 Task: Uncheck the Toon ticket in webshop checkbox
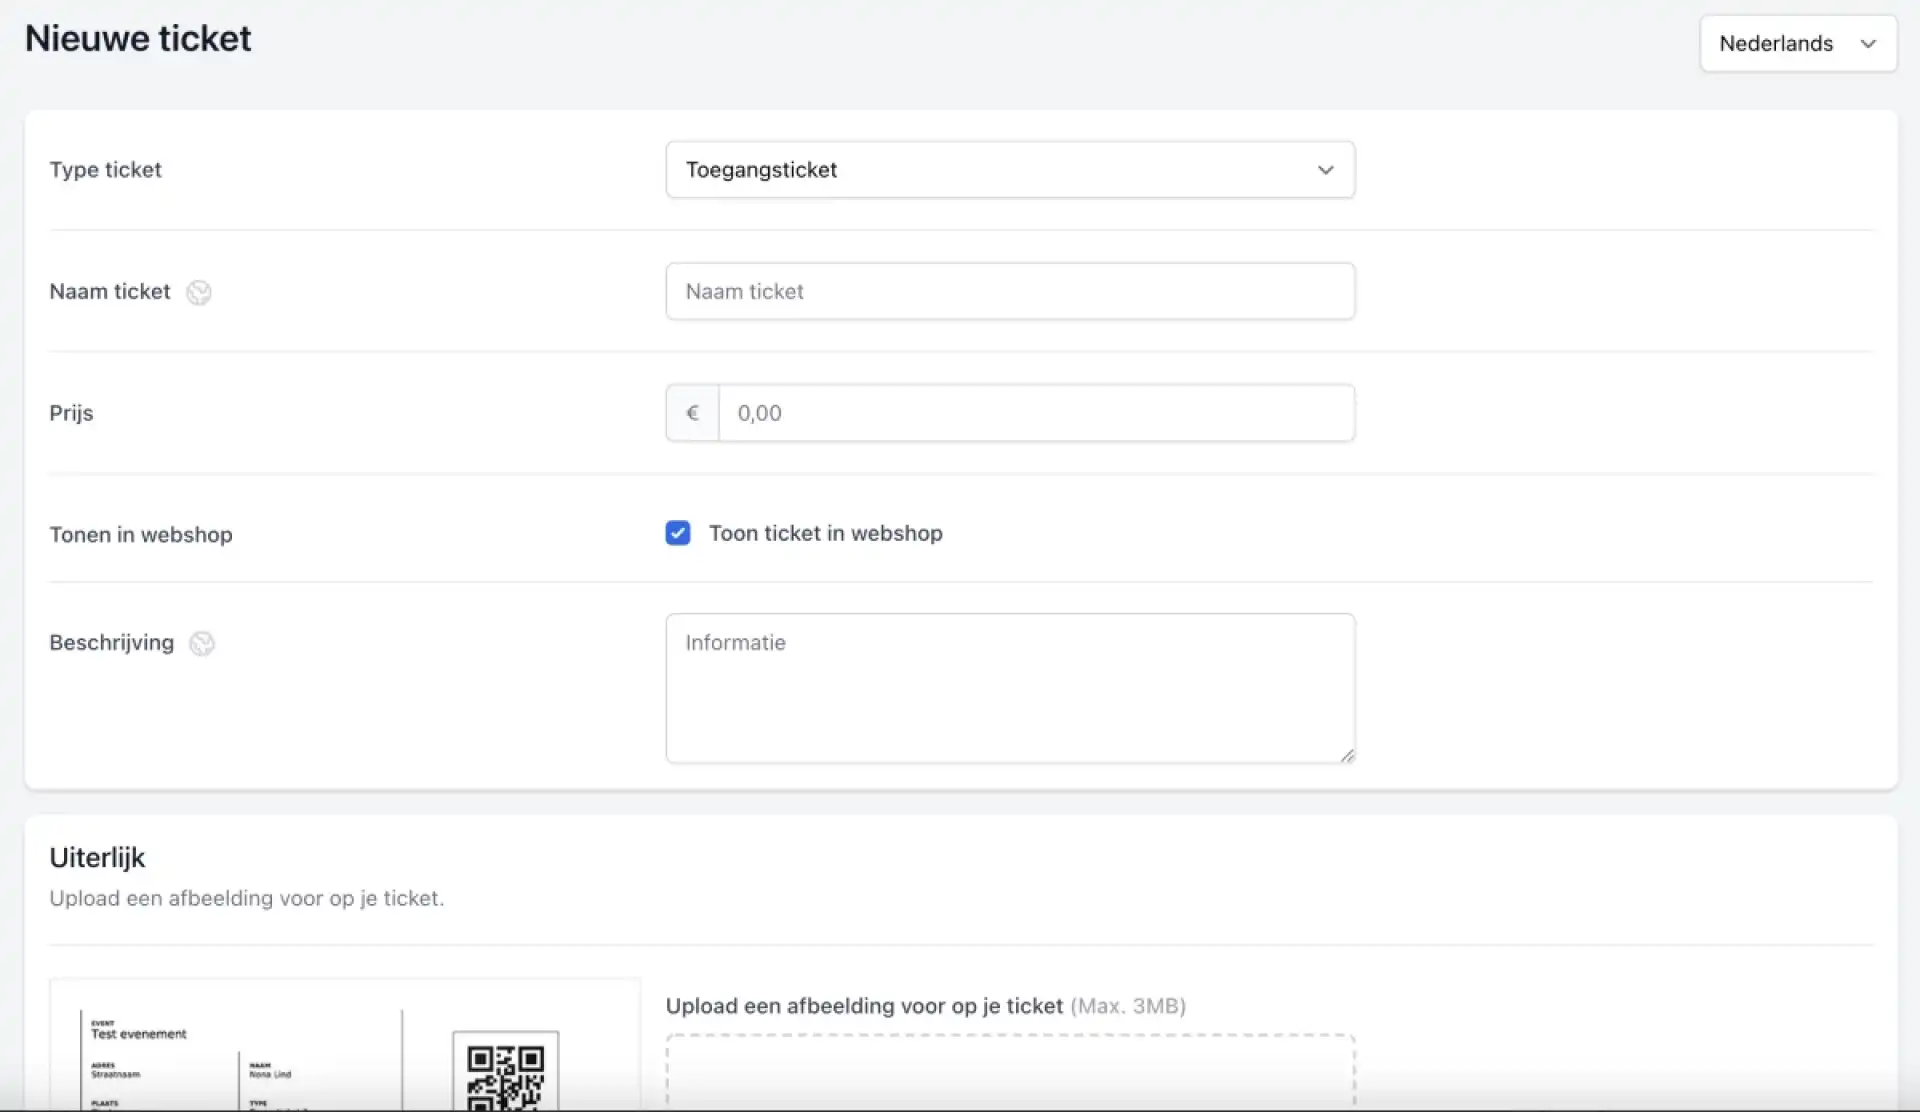(x=678, y=533)
